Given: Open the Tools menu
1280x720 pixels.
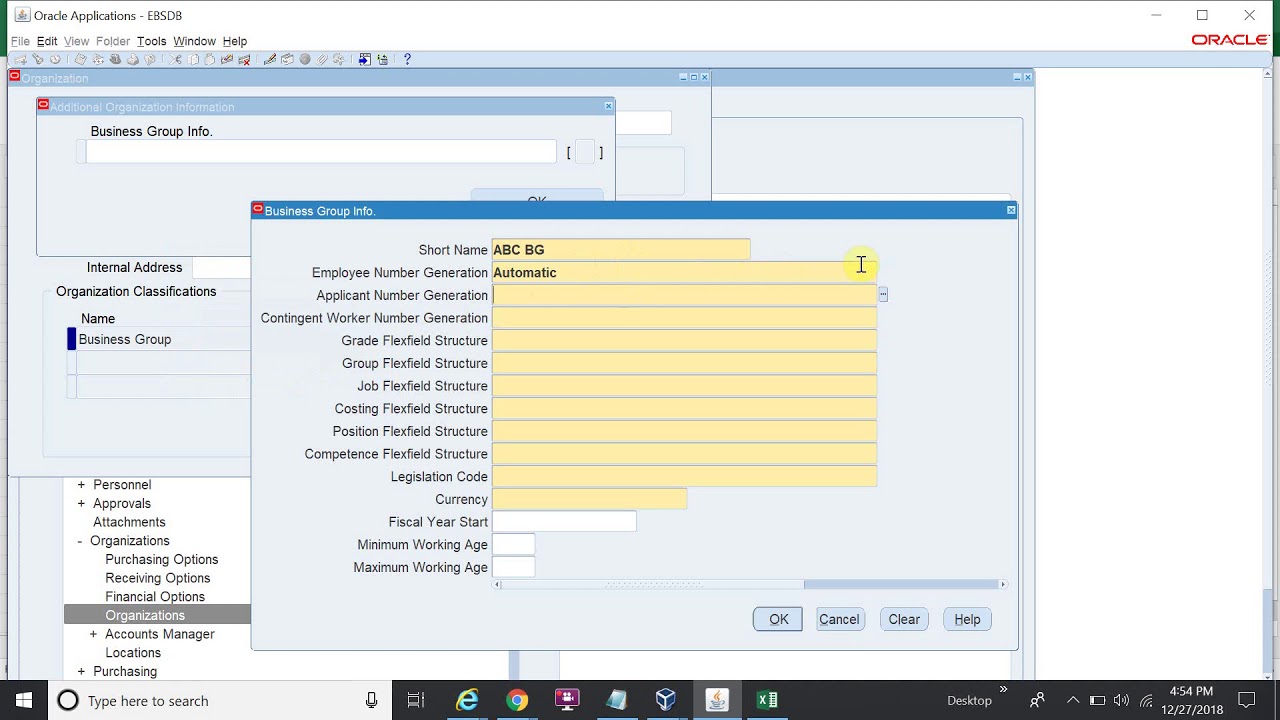Looking at the screenshot, I should (x=152, y=41).
